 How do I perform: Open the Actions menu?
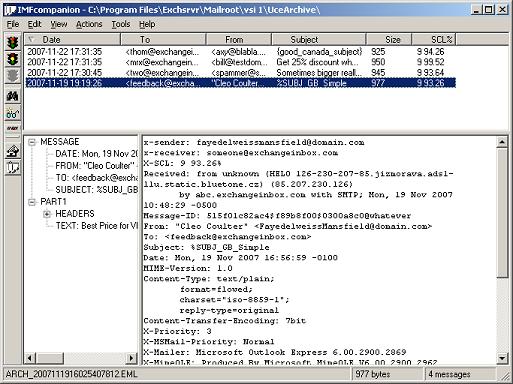coord(89,24)
